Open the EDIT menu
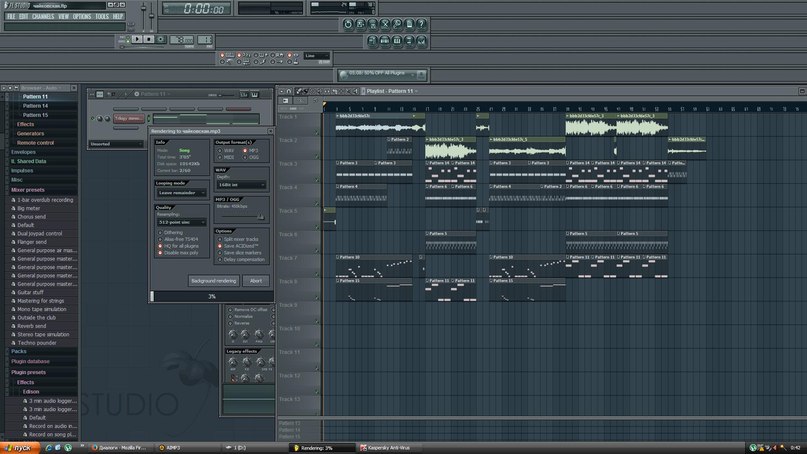 (24, 16)
